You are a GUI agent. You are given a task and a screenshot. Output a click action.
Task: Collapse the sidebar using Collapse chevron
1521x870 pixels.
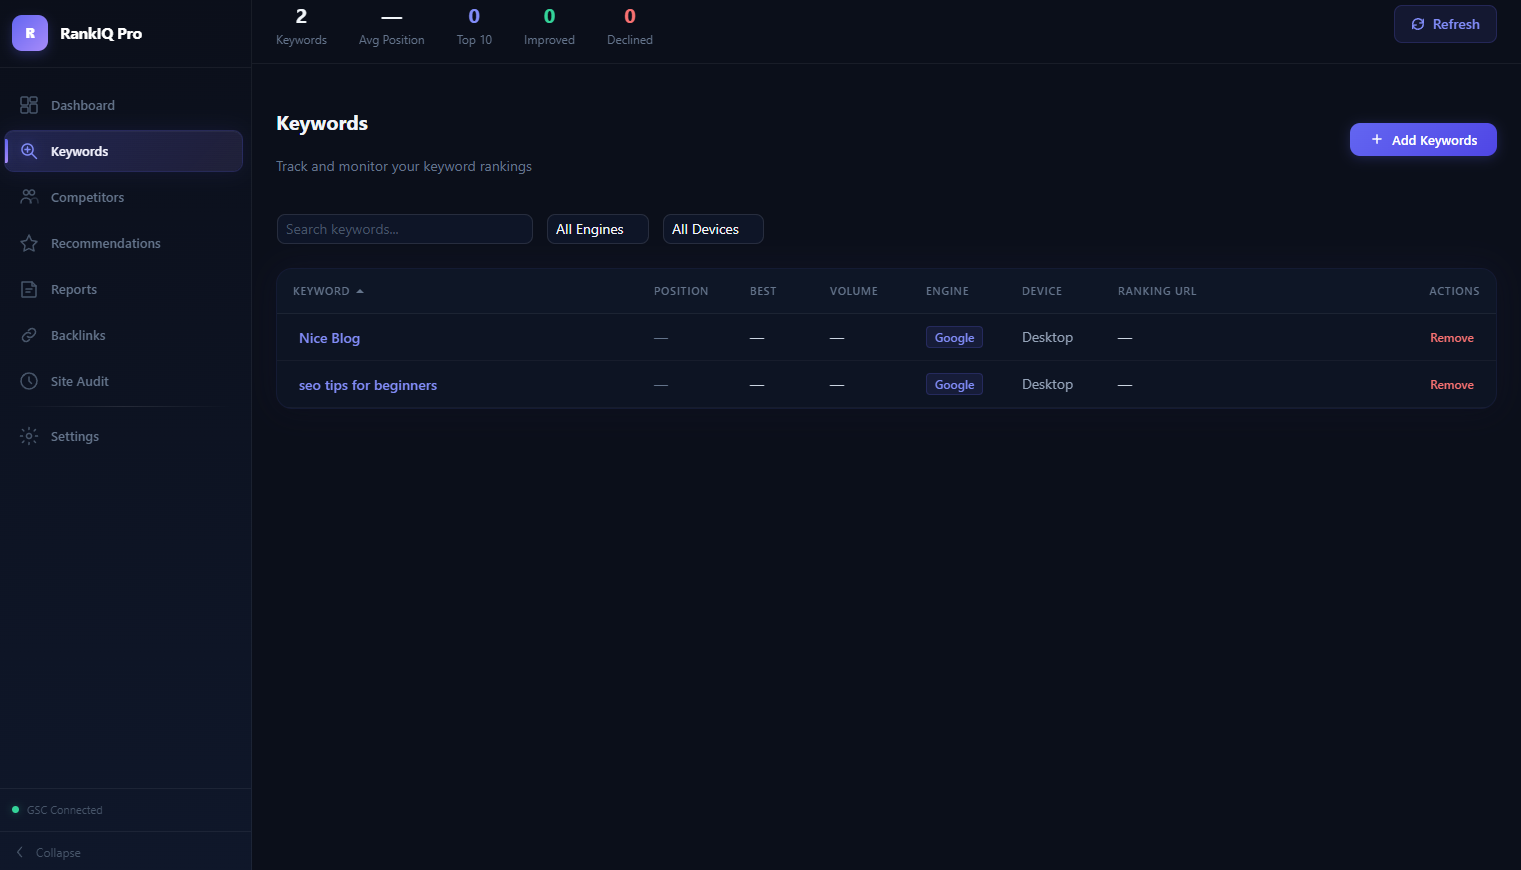click(x=20, y=852)
